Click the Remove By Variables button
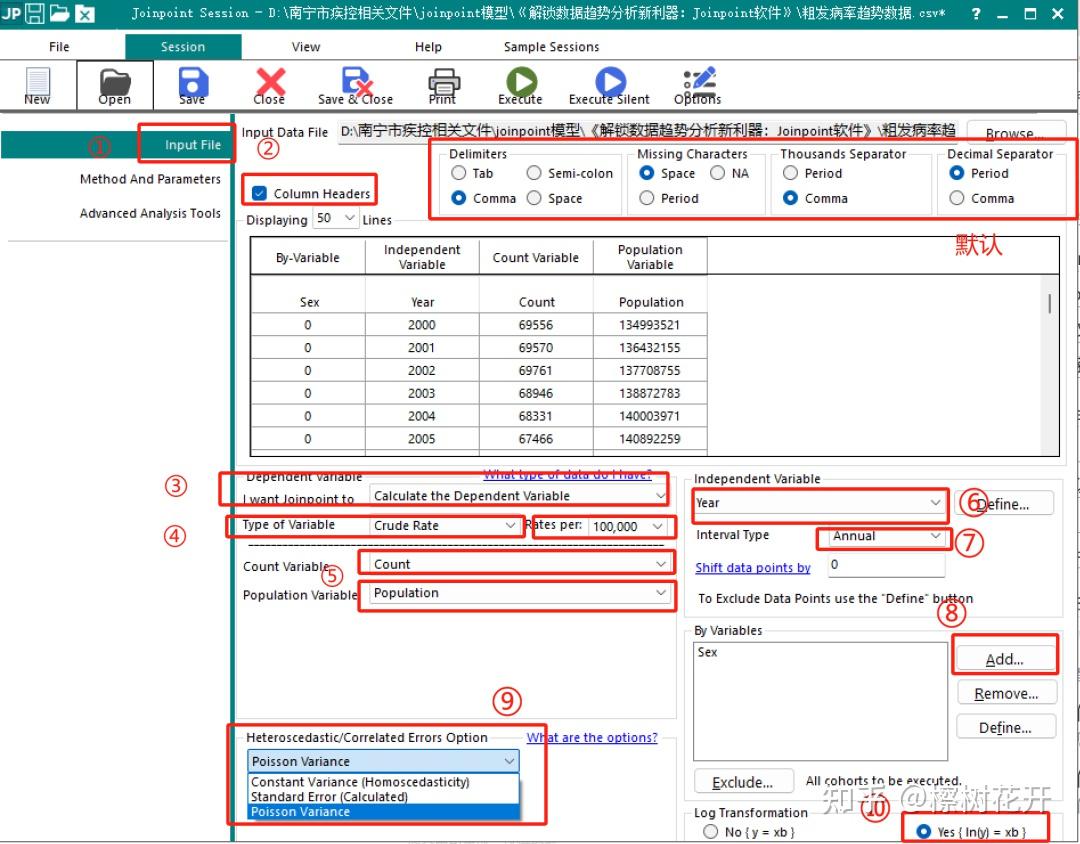The width and height of the screenshot is (1080, 844). click(1006, 693)
